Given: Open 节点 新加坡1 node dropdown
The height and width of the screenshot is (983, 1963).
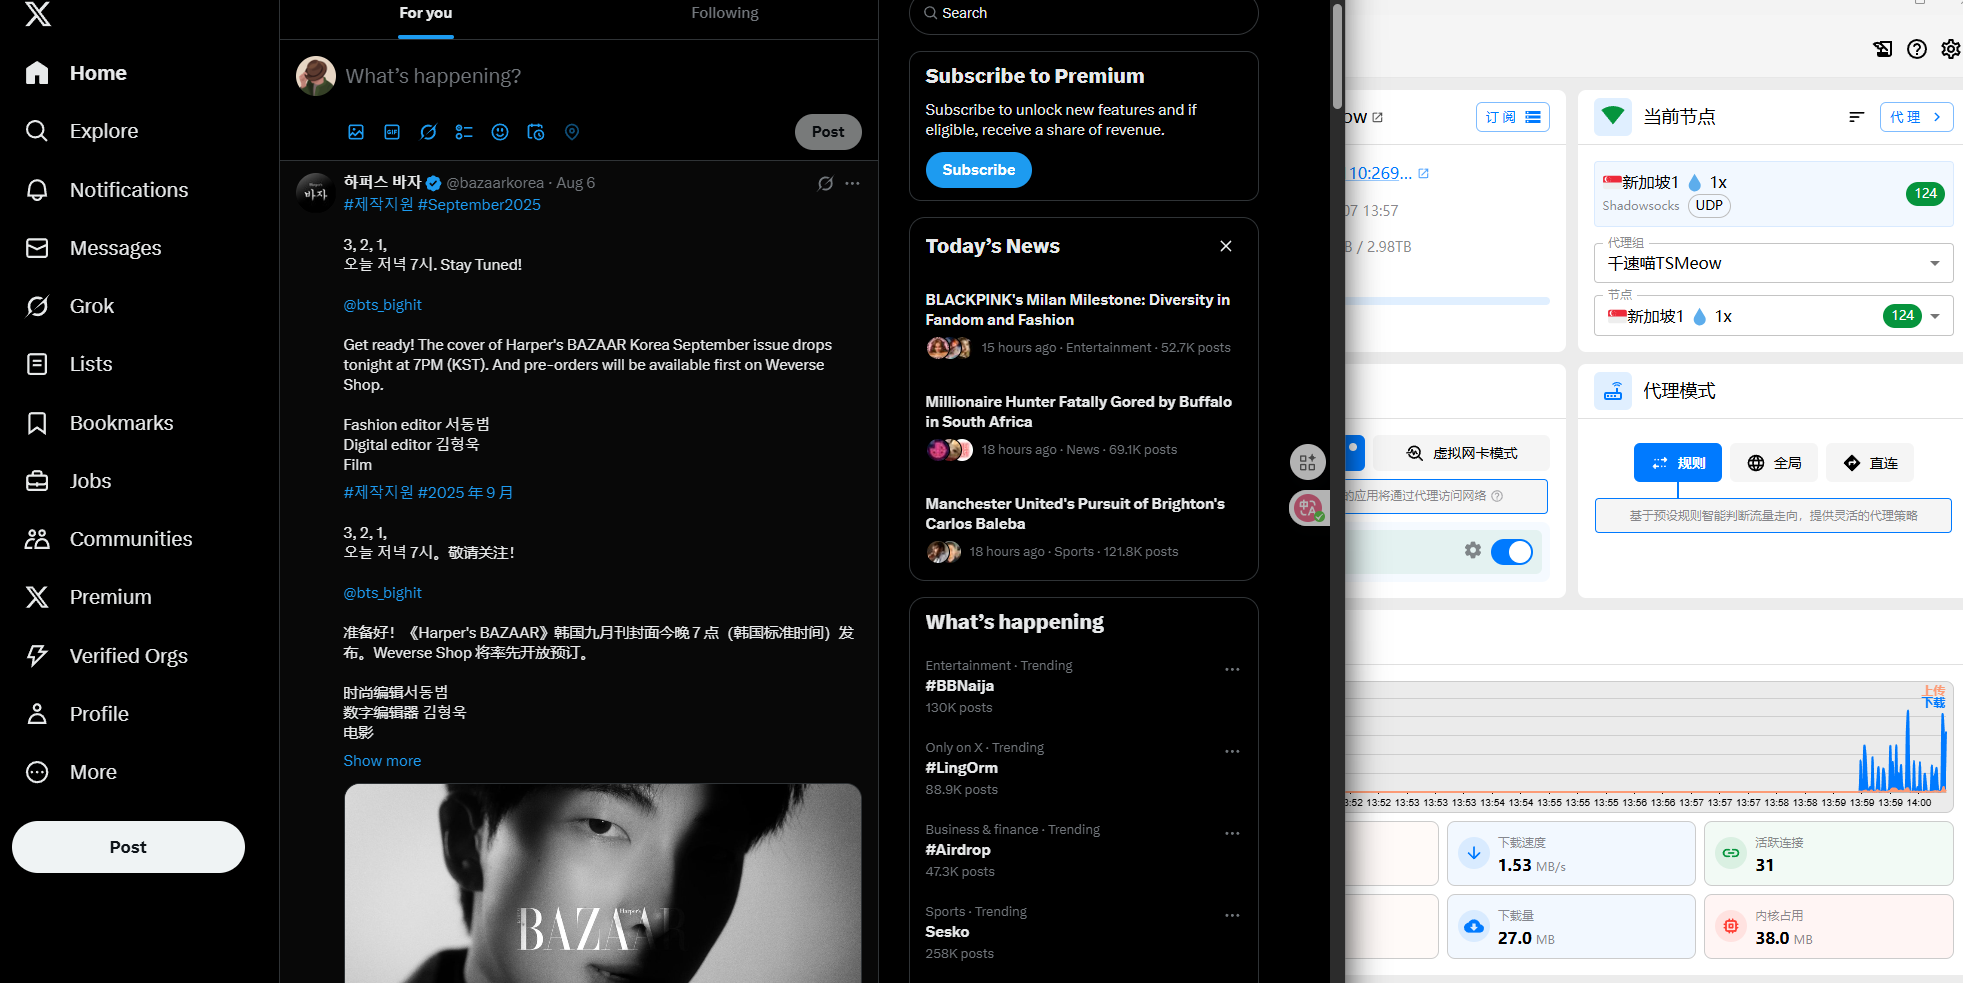Looking at the screenshot, I should (x=1773, y=316).
